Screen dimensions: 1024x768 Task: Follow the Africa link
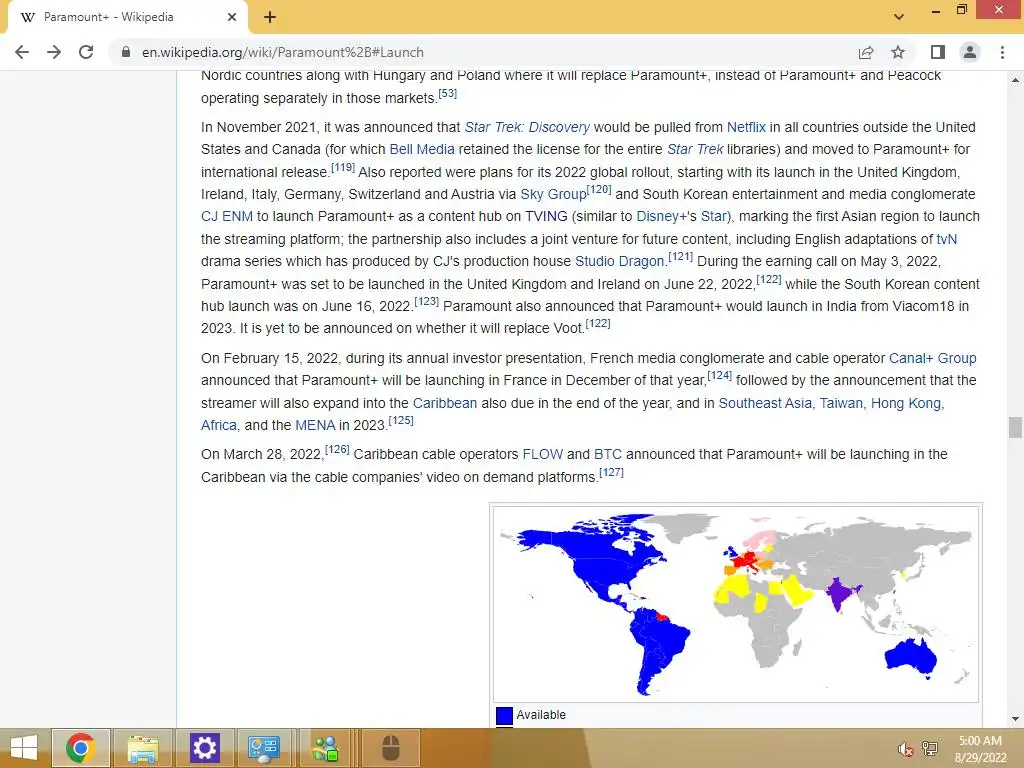pyautogui.click(x=219, y=426)
